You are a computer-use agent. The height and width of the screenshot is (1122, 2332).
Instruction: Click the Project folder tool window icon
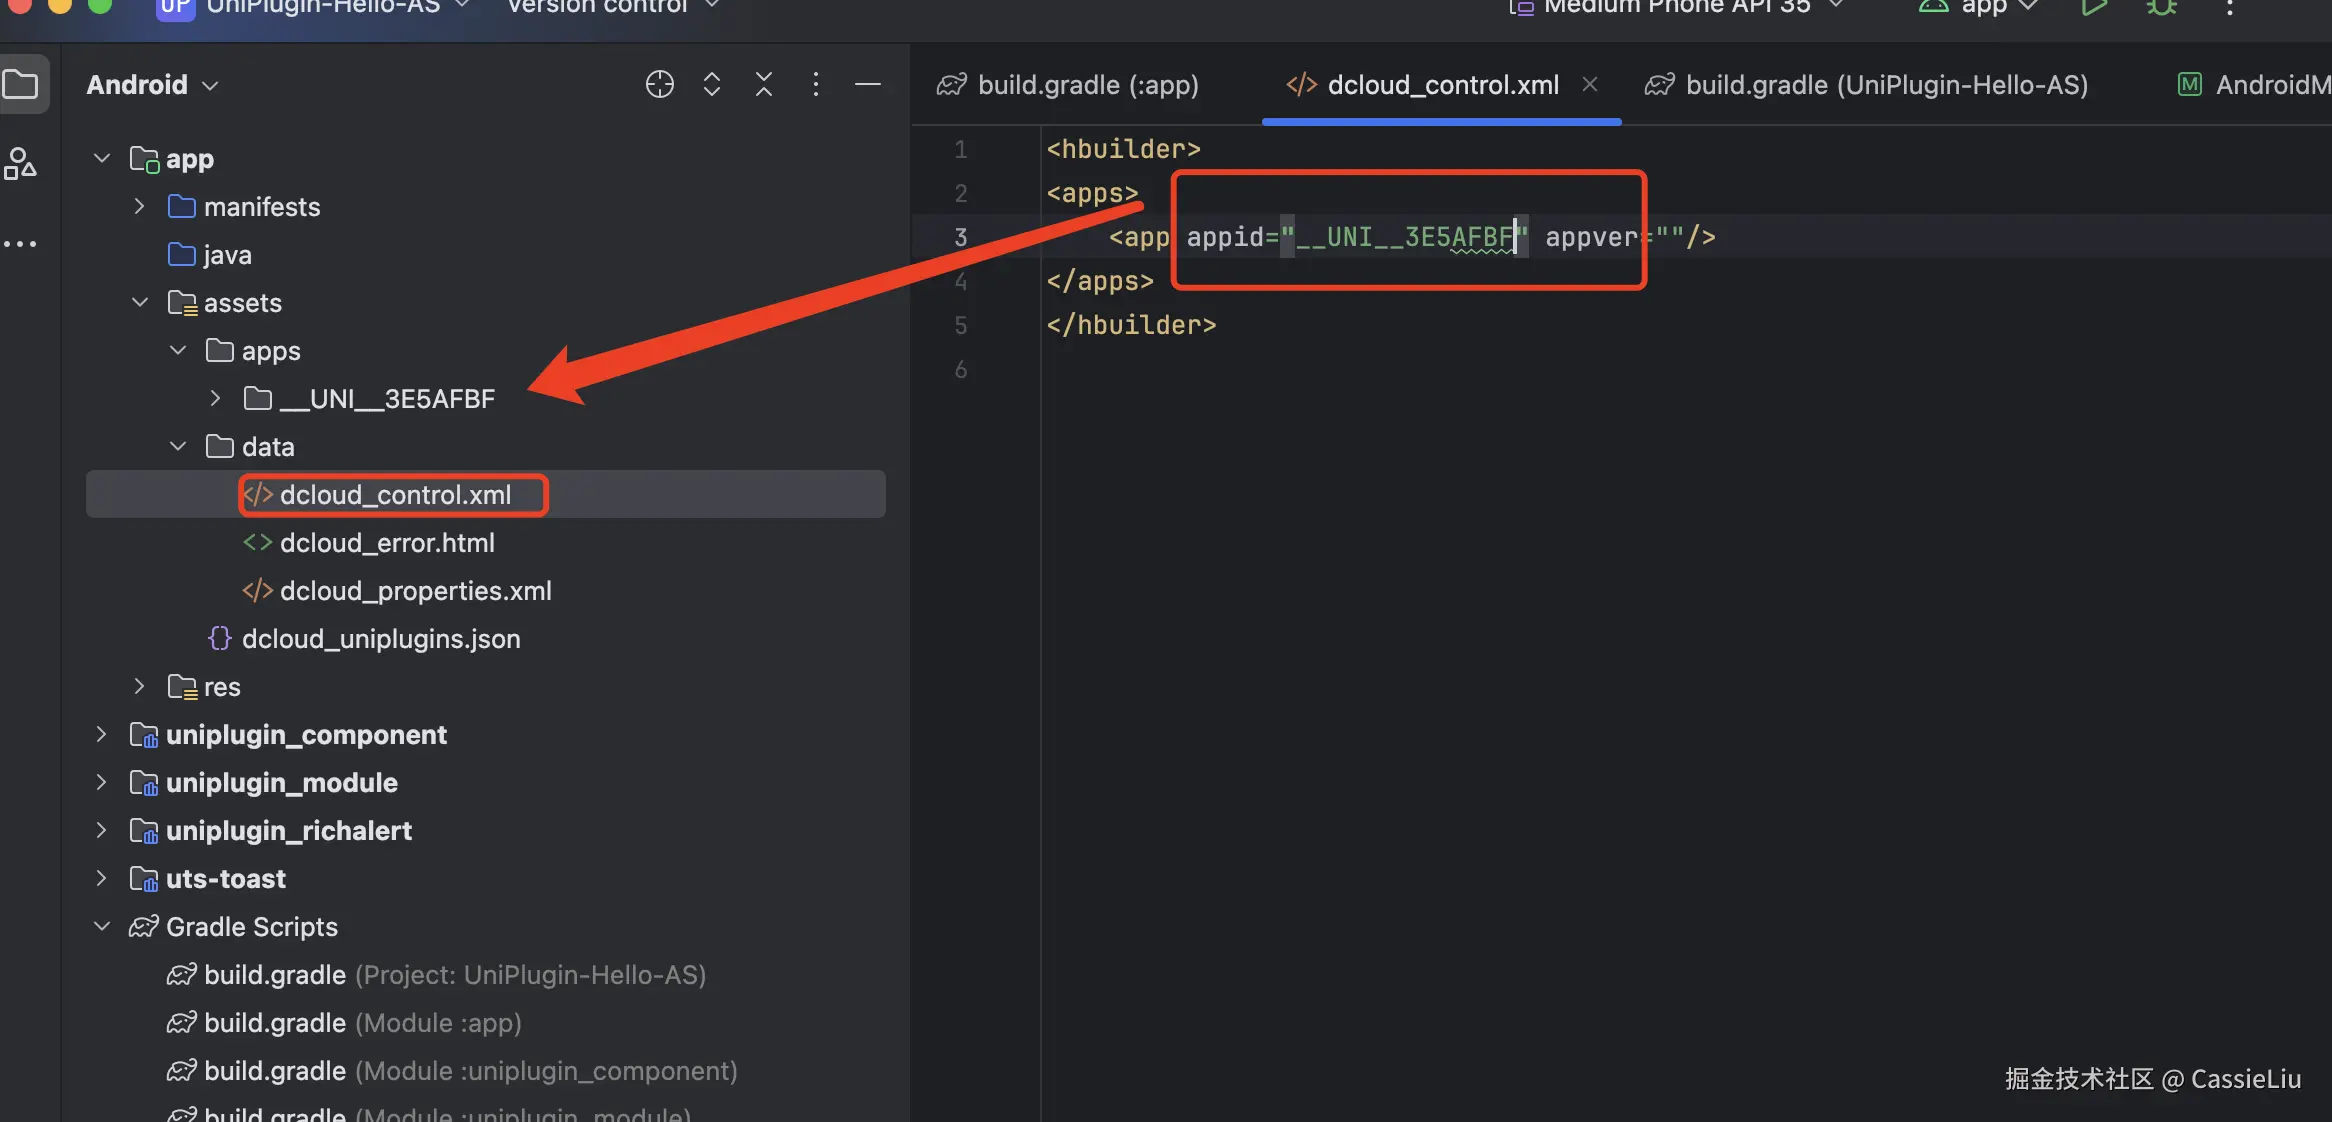pyautogui.click(x=21, y=85)
